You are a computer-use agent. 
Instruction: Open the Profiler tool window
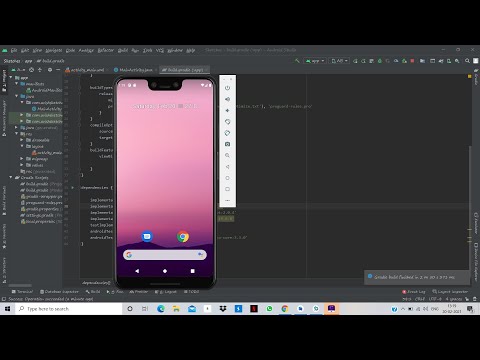coord(139,291)
